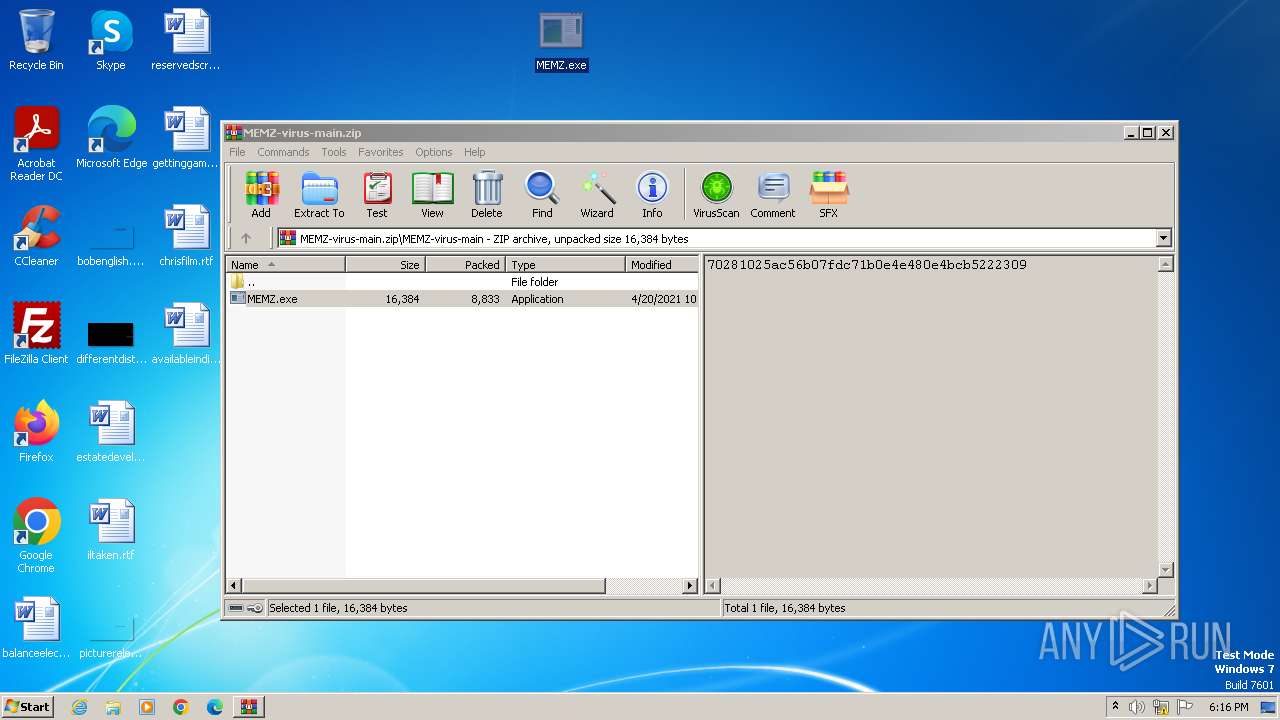Launch FileZilla Client shortcut
Screen dimensions: 1280x720
coord(36,334)
